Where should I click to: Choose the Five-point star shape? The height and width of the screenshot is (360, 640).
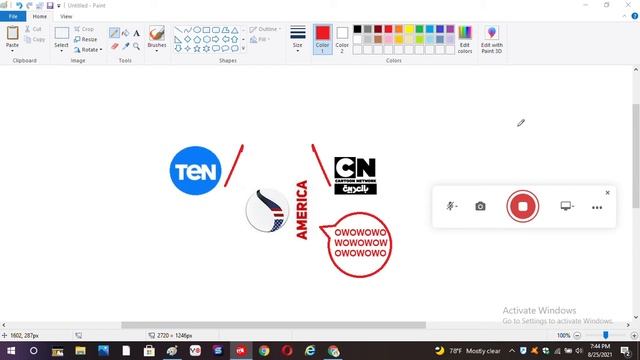[x=197, y=49]
